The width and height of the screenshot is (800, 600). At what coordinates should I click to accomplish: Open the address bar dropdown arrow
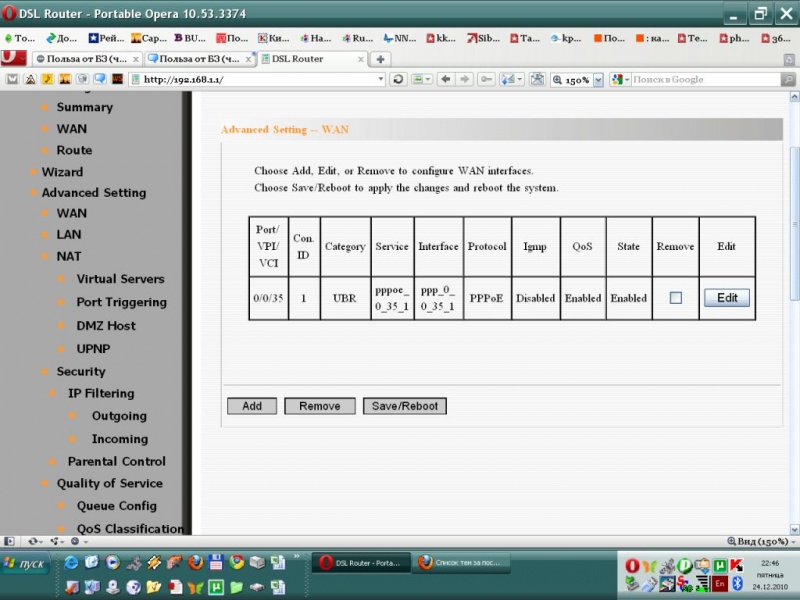point(380,79)
